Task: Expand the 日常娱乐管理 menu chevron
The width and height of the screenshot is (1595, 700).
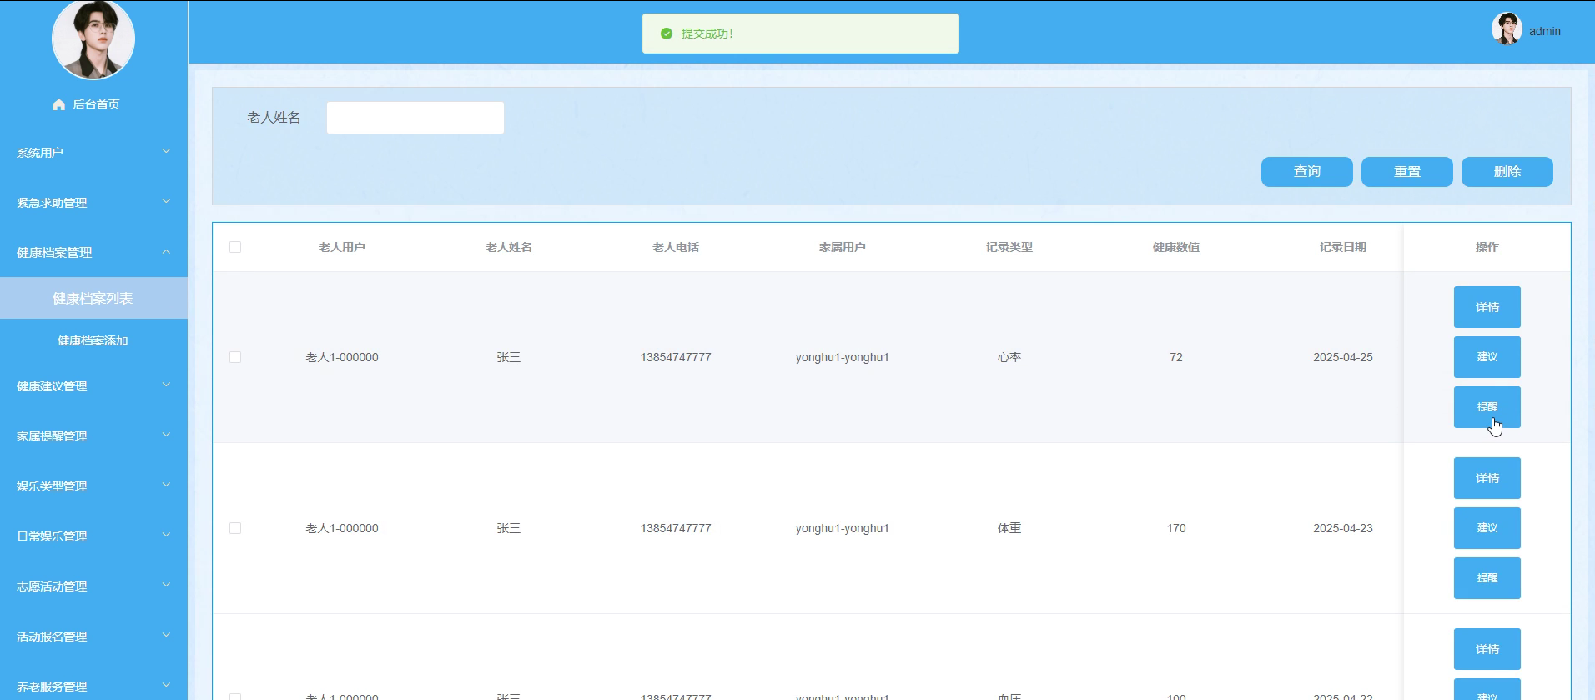Action: click(x=166, y=535)
